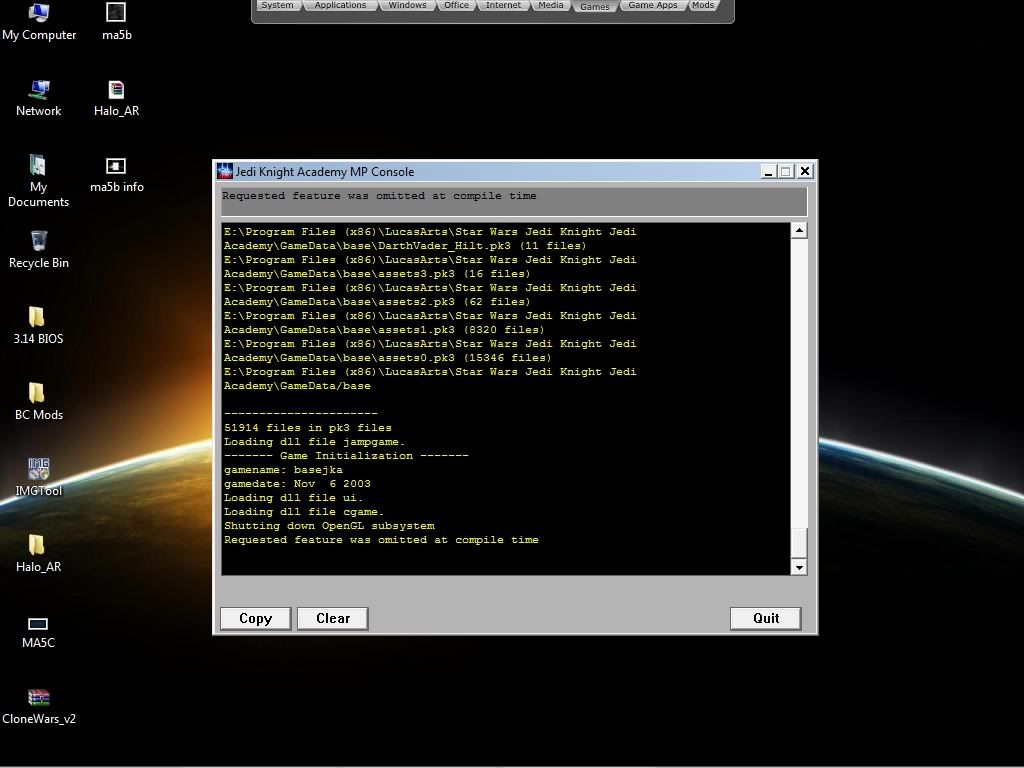Switch to the Mods tab
The width and height of the screenshot is (1024, 768).
pyautogui.click(x=703, y=5)
